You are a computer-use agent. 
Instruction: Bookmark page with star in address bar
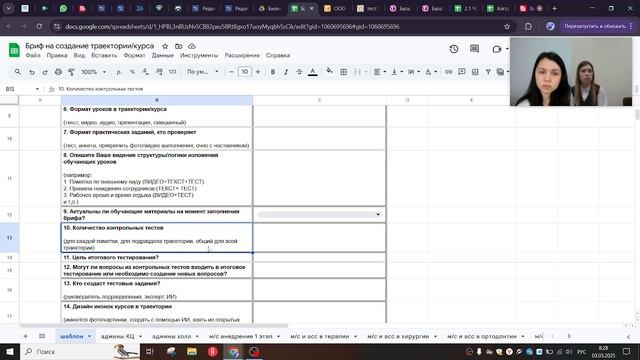507,27
